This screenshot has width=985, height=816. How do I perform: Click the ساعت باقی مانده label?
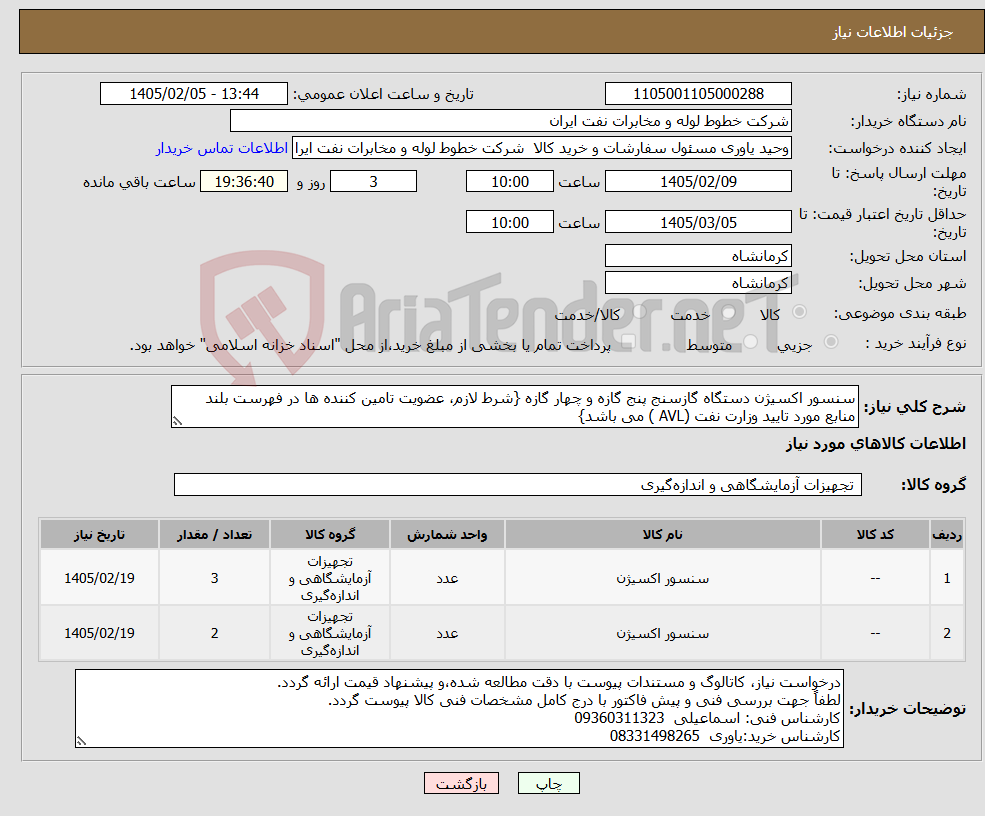point(139,182)
